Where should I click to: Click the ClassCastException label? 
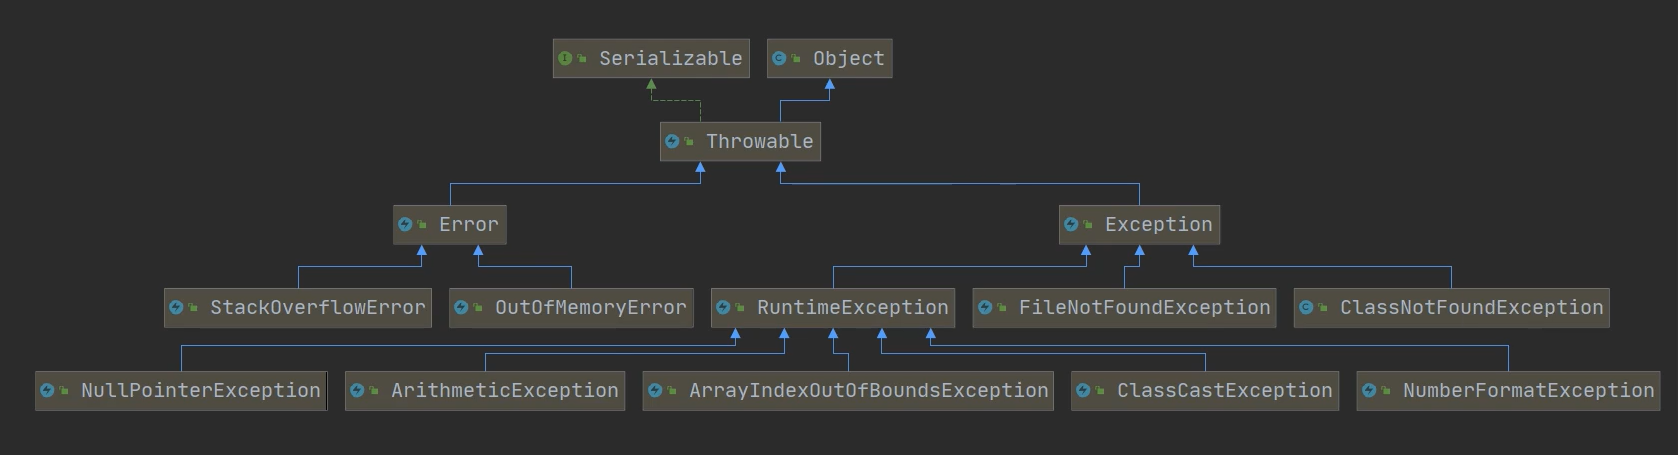[1224, 390]
